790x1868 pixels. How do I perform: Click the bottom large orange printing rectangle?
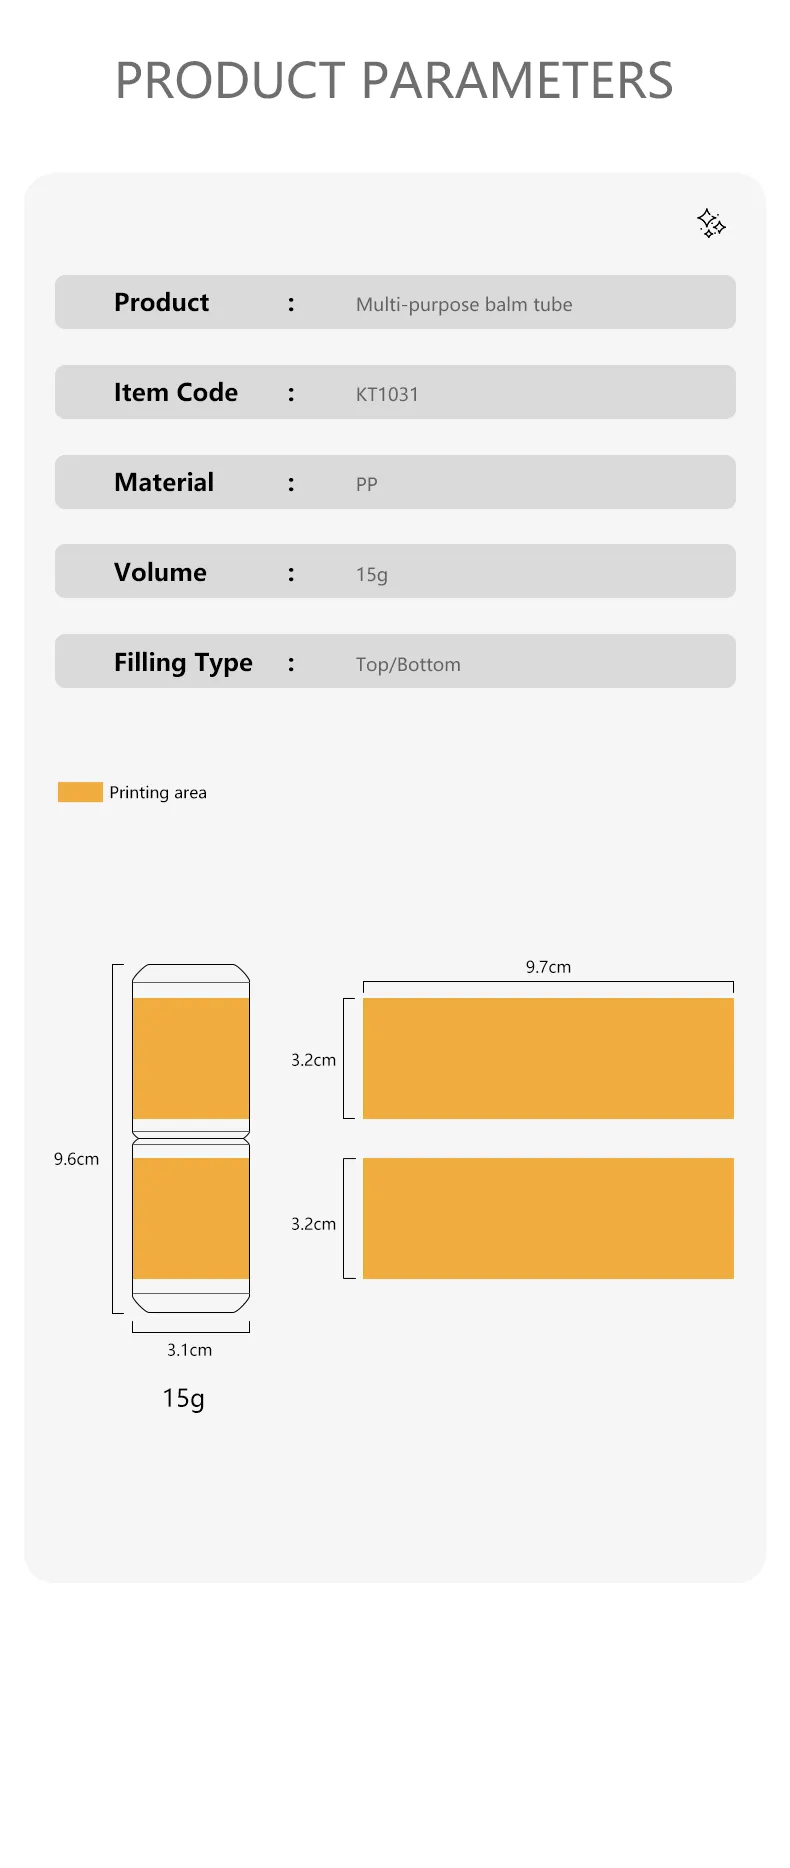[x=548, y=1218]
